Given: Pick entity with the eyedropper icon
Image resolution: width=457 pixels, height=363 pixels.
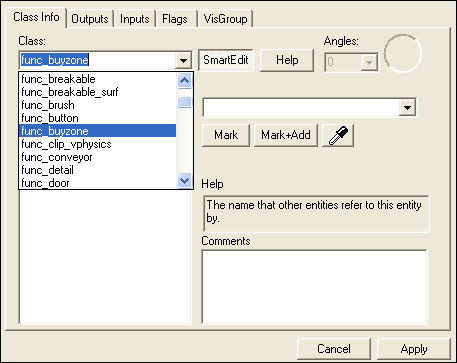Looking at the screenshot, I should click(x=338, y=135).
